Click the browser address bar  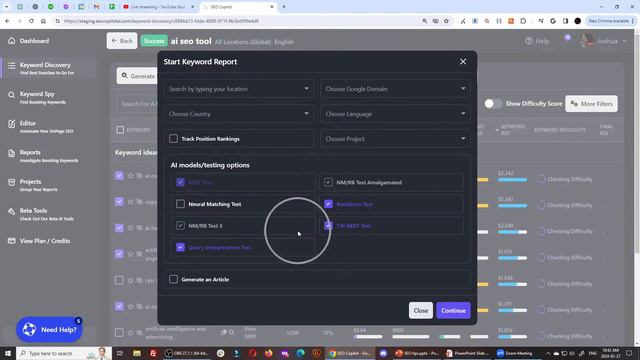click(x=237, y=21)
